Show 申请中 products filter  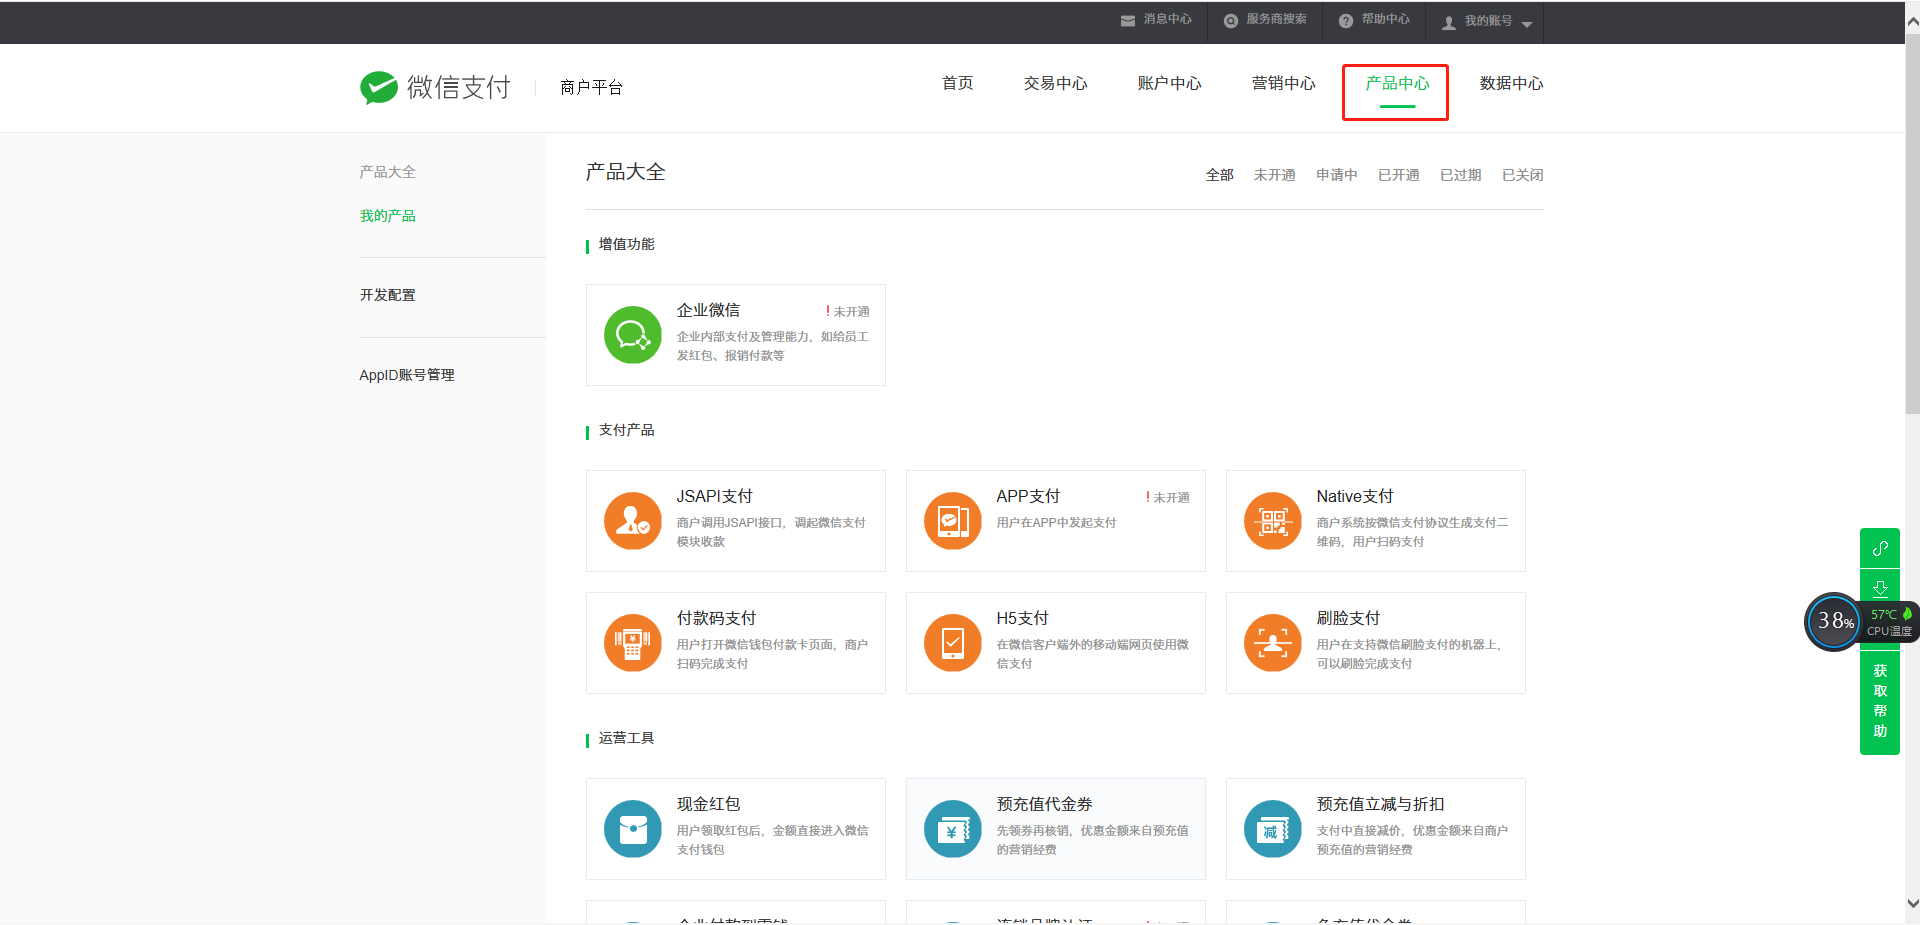(x=1336, y=175)
